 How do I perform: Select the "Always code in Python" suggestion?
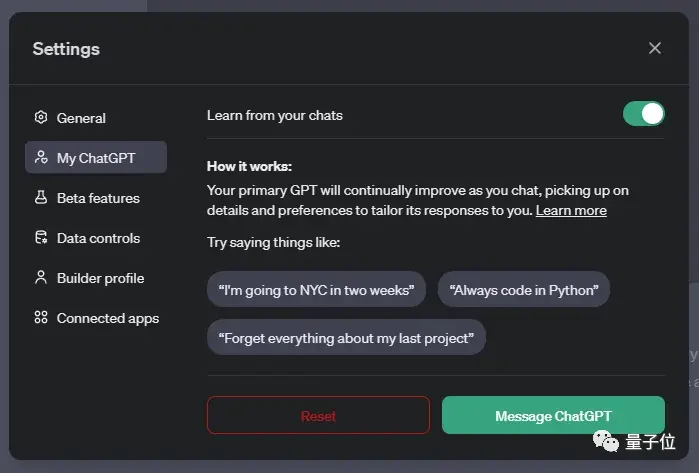tap(524, 290)
